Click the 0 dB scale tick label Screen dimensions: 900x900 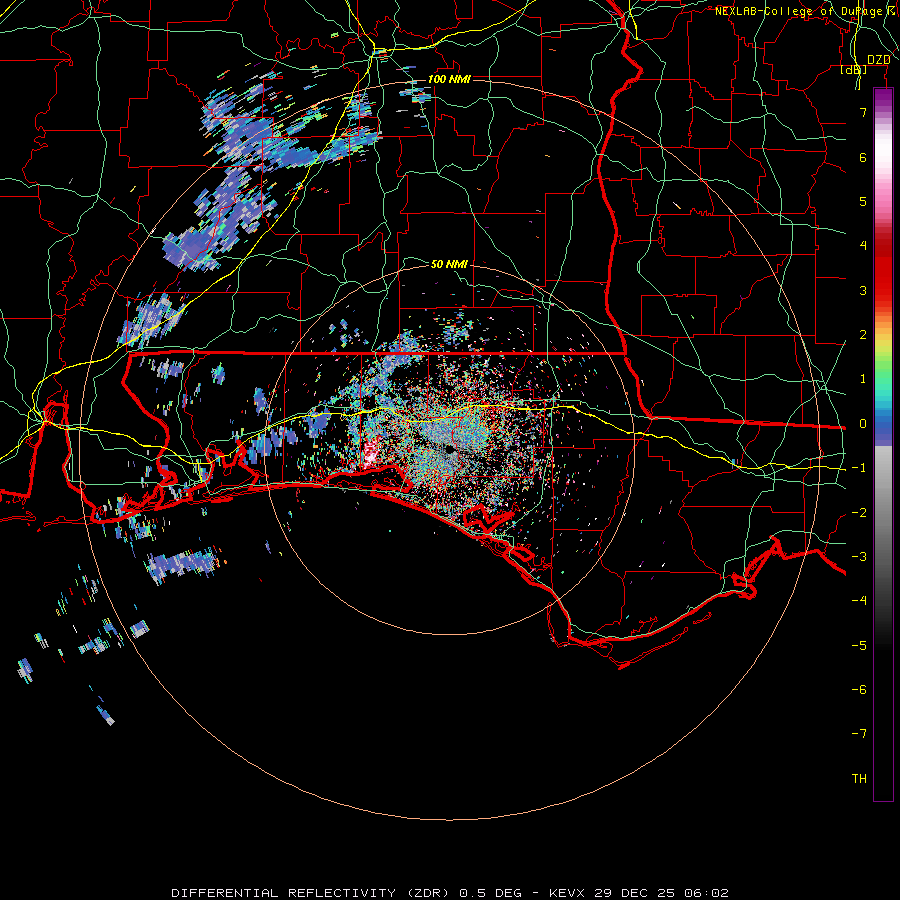tap(863, 424)
